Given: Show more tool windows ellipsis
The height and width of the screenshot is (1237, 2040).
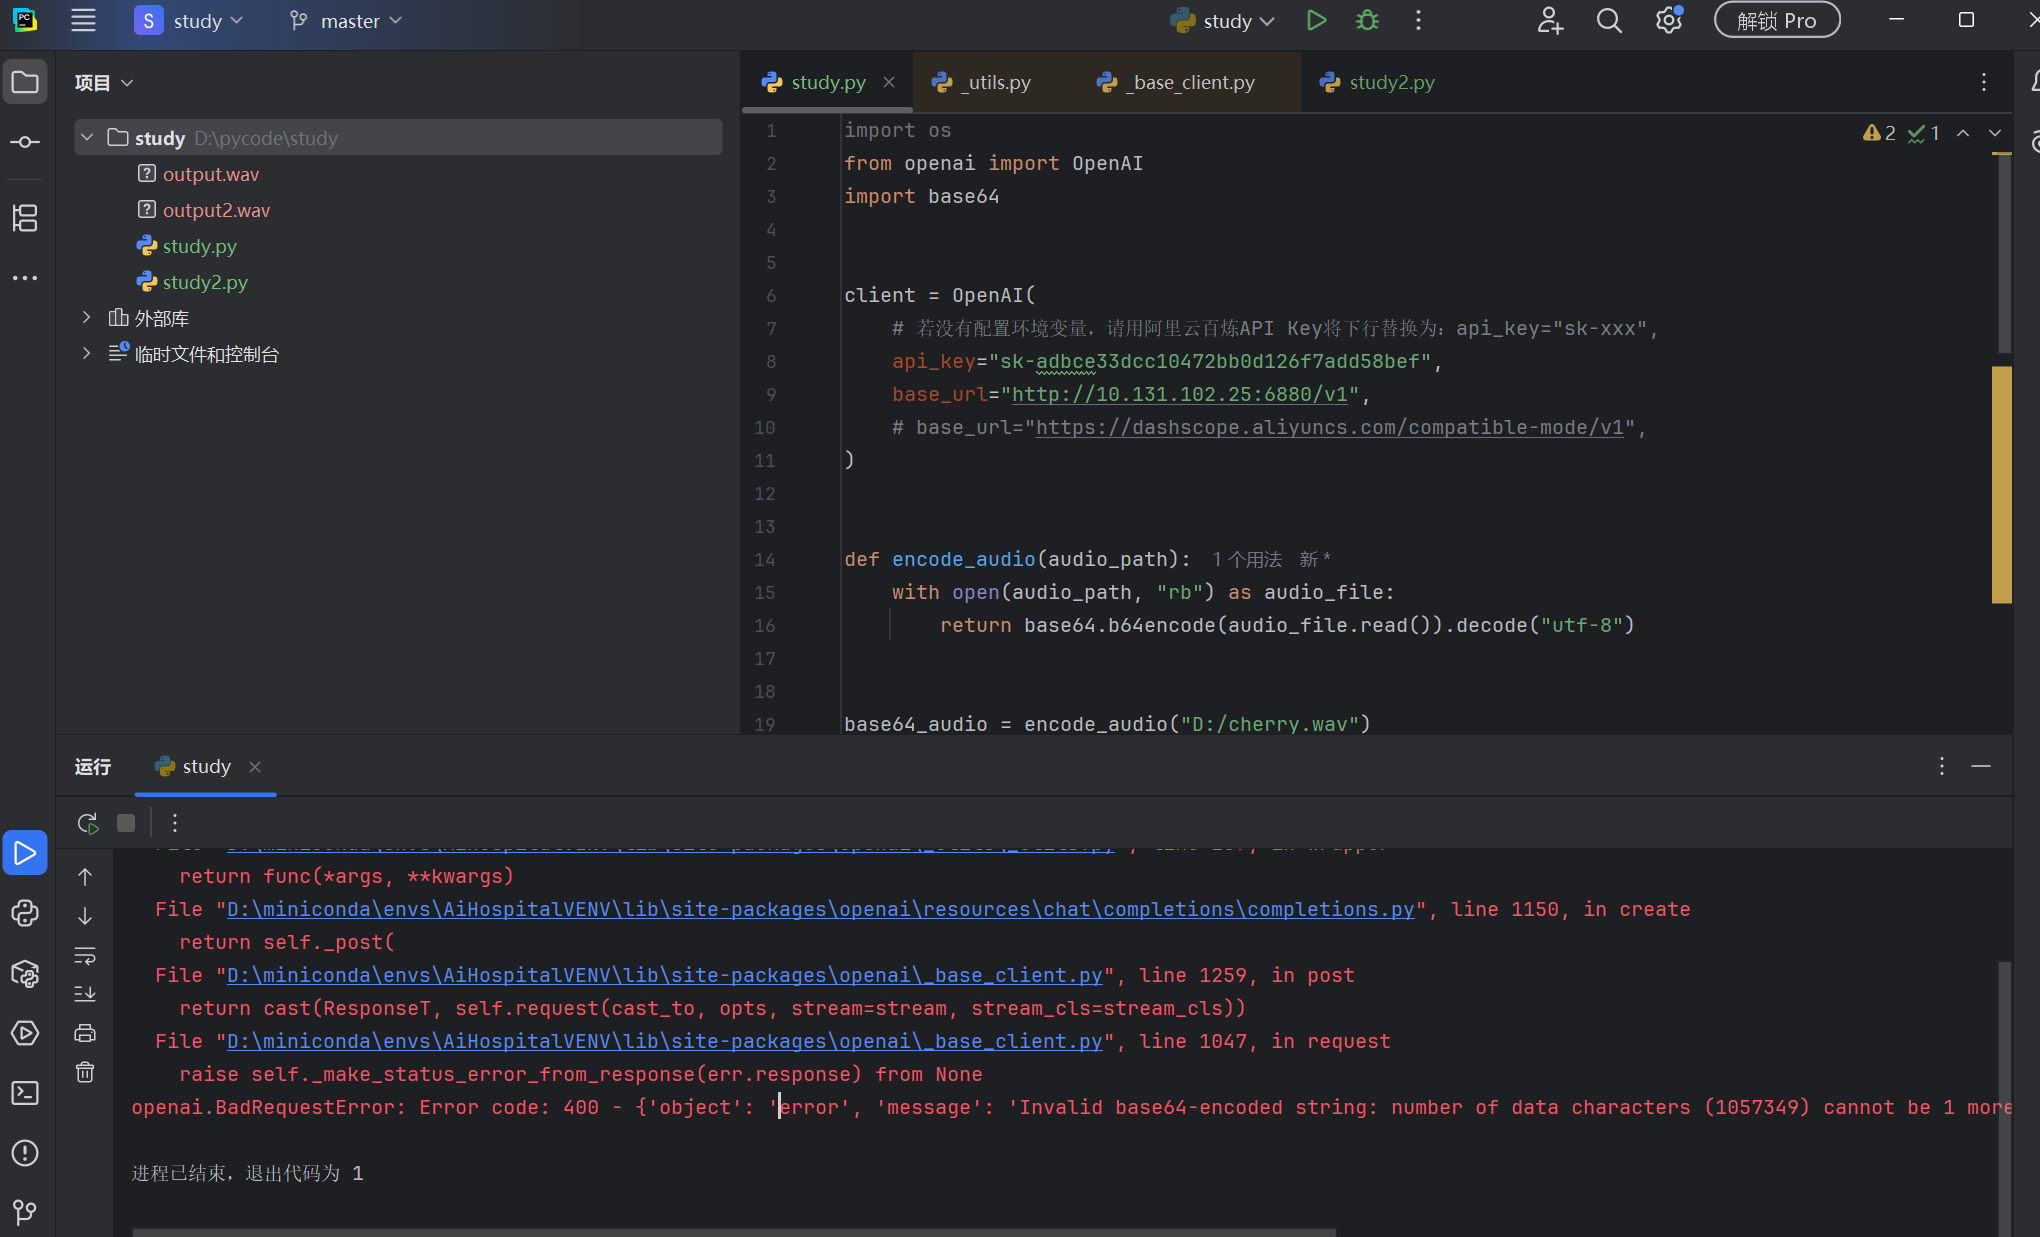Looking at the screenshot, I should 25,278.
